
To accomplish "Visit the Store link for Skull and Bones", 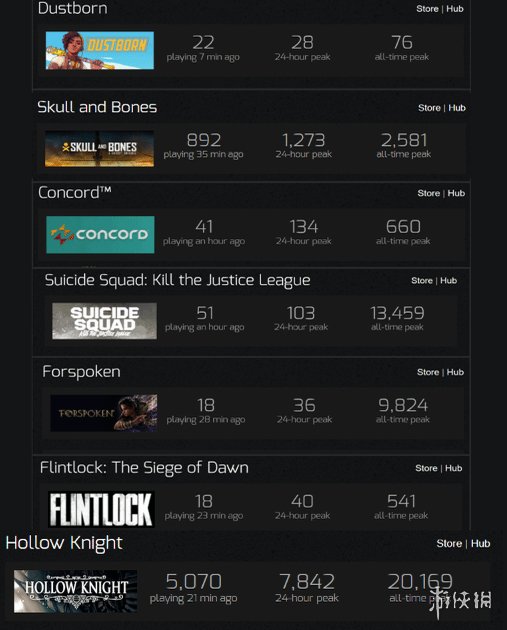I will (x=429, y=108).
